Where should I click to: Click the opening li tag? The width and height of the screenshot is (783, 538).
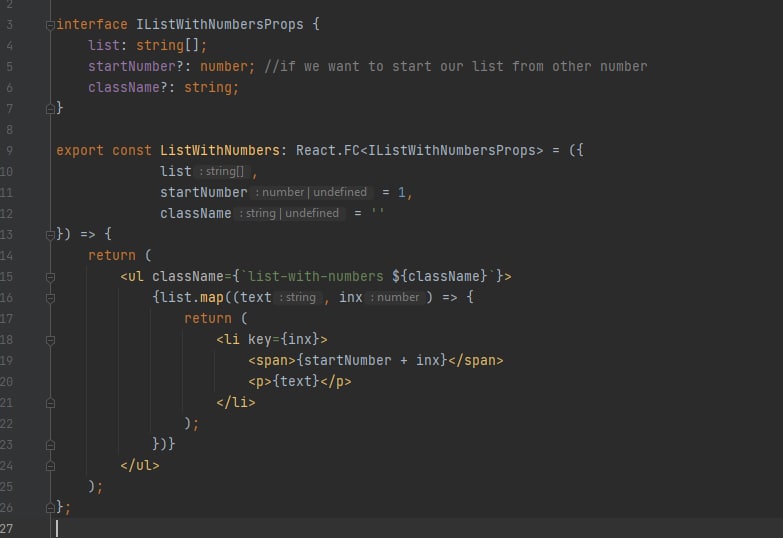(x=228, y=339)
